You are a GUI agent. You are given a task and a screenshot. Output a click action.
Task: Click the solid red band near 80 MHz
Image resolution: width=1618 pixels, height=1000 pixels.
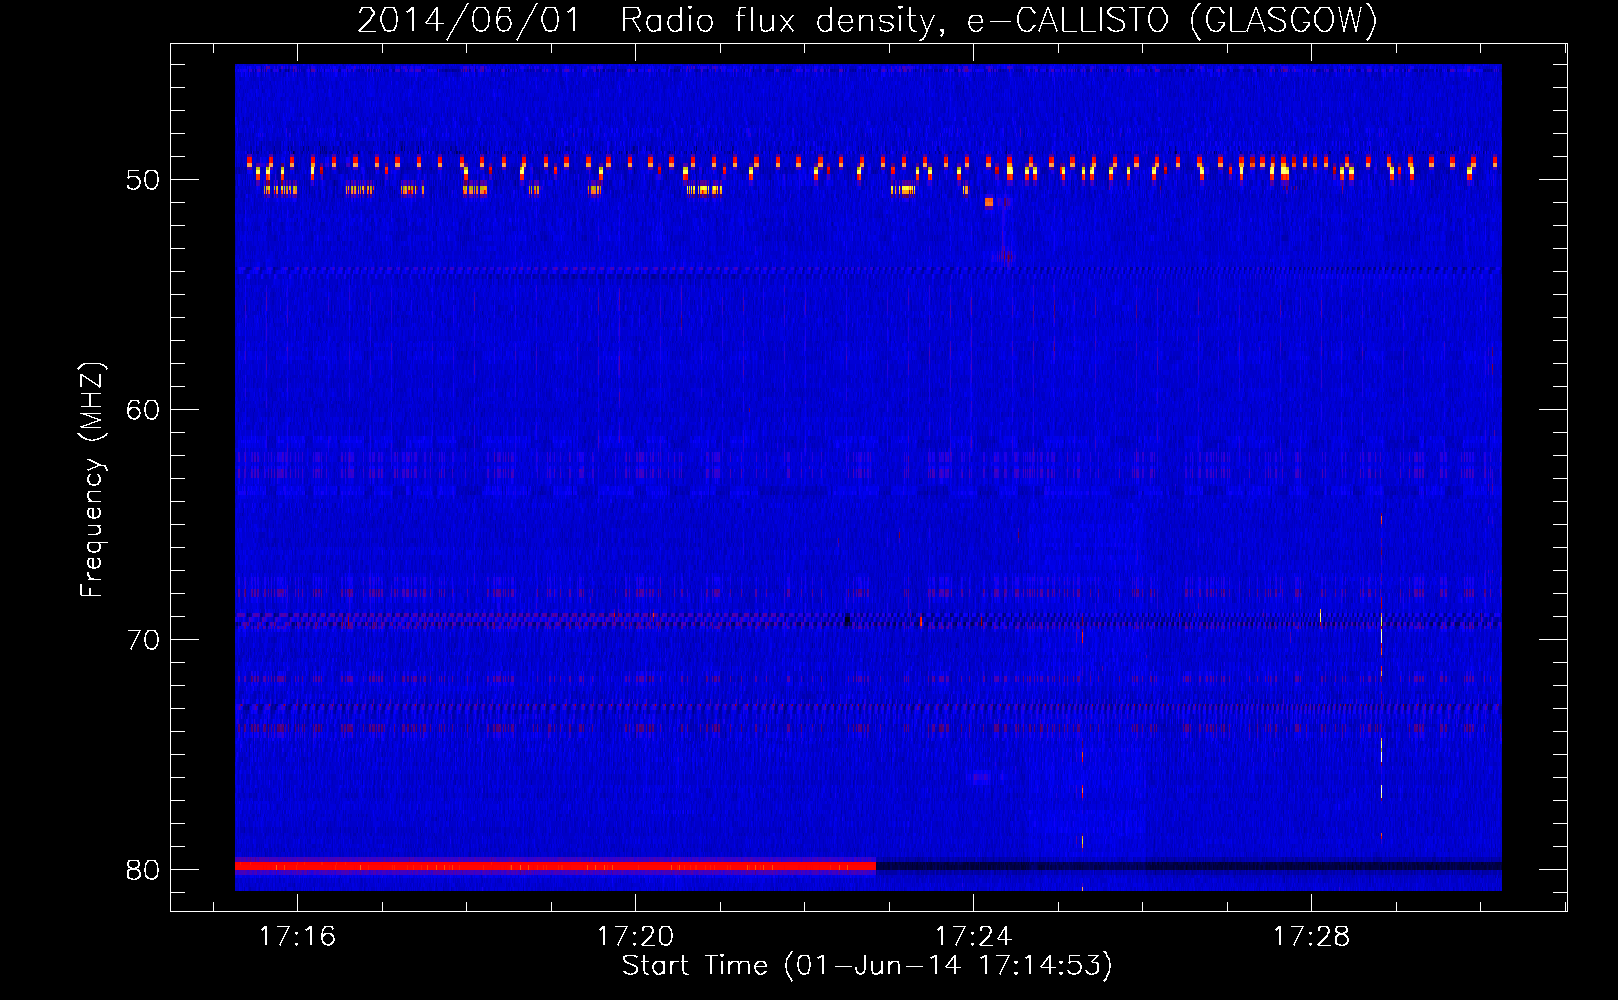pyautogui.click(x=555, y=865)
